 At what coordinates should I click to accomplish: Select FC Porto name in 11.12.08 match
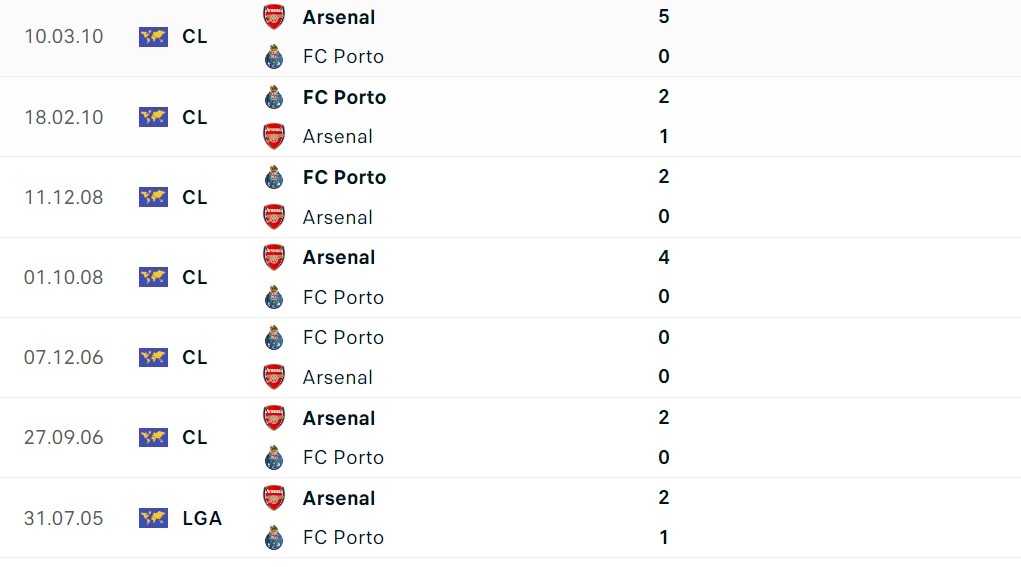(x=344, y=177)
